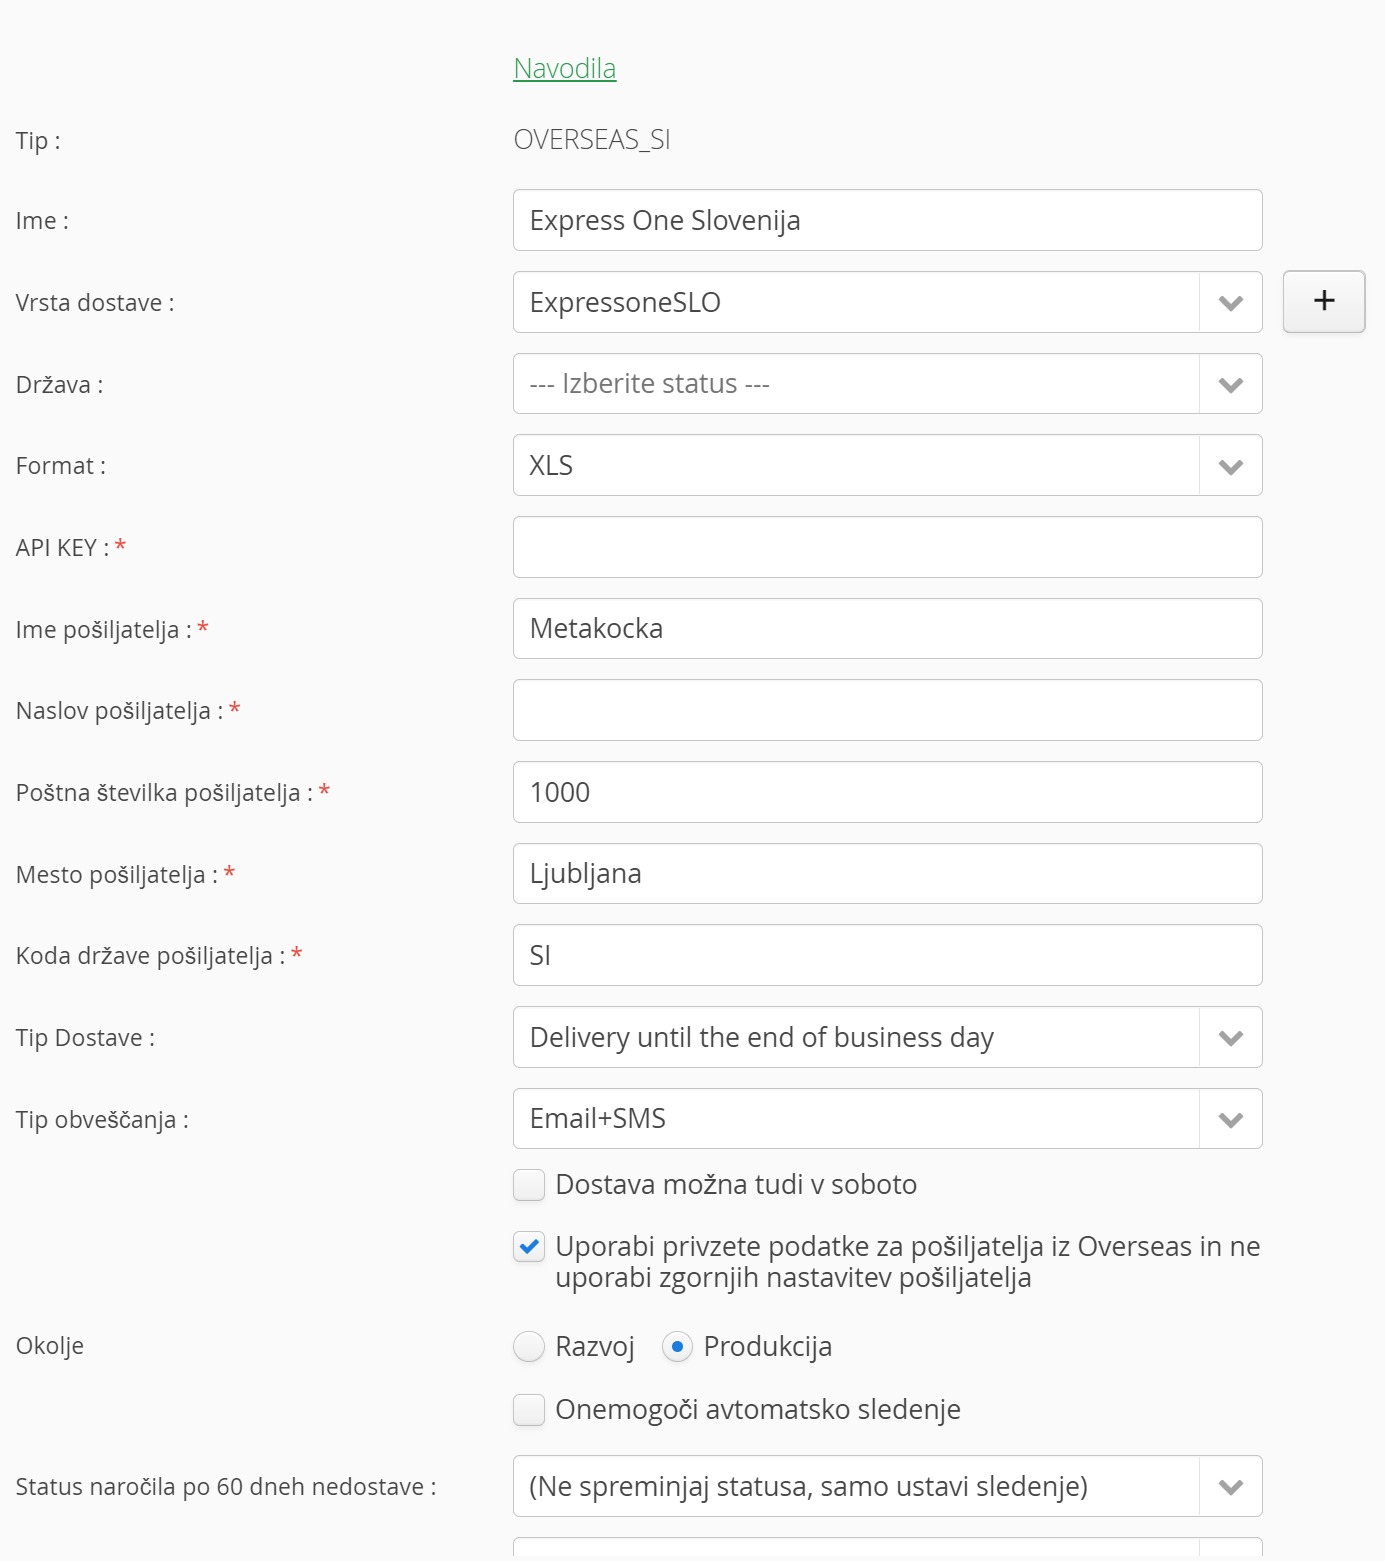Focus the empty Naslov pošiljatelja field
The width and height of the screenshot is (1385, 1561).
tap(887, 710)
